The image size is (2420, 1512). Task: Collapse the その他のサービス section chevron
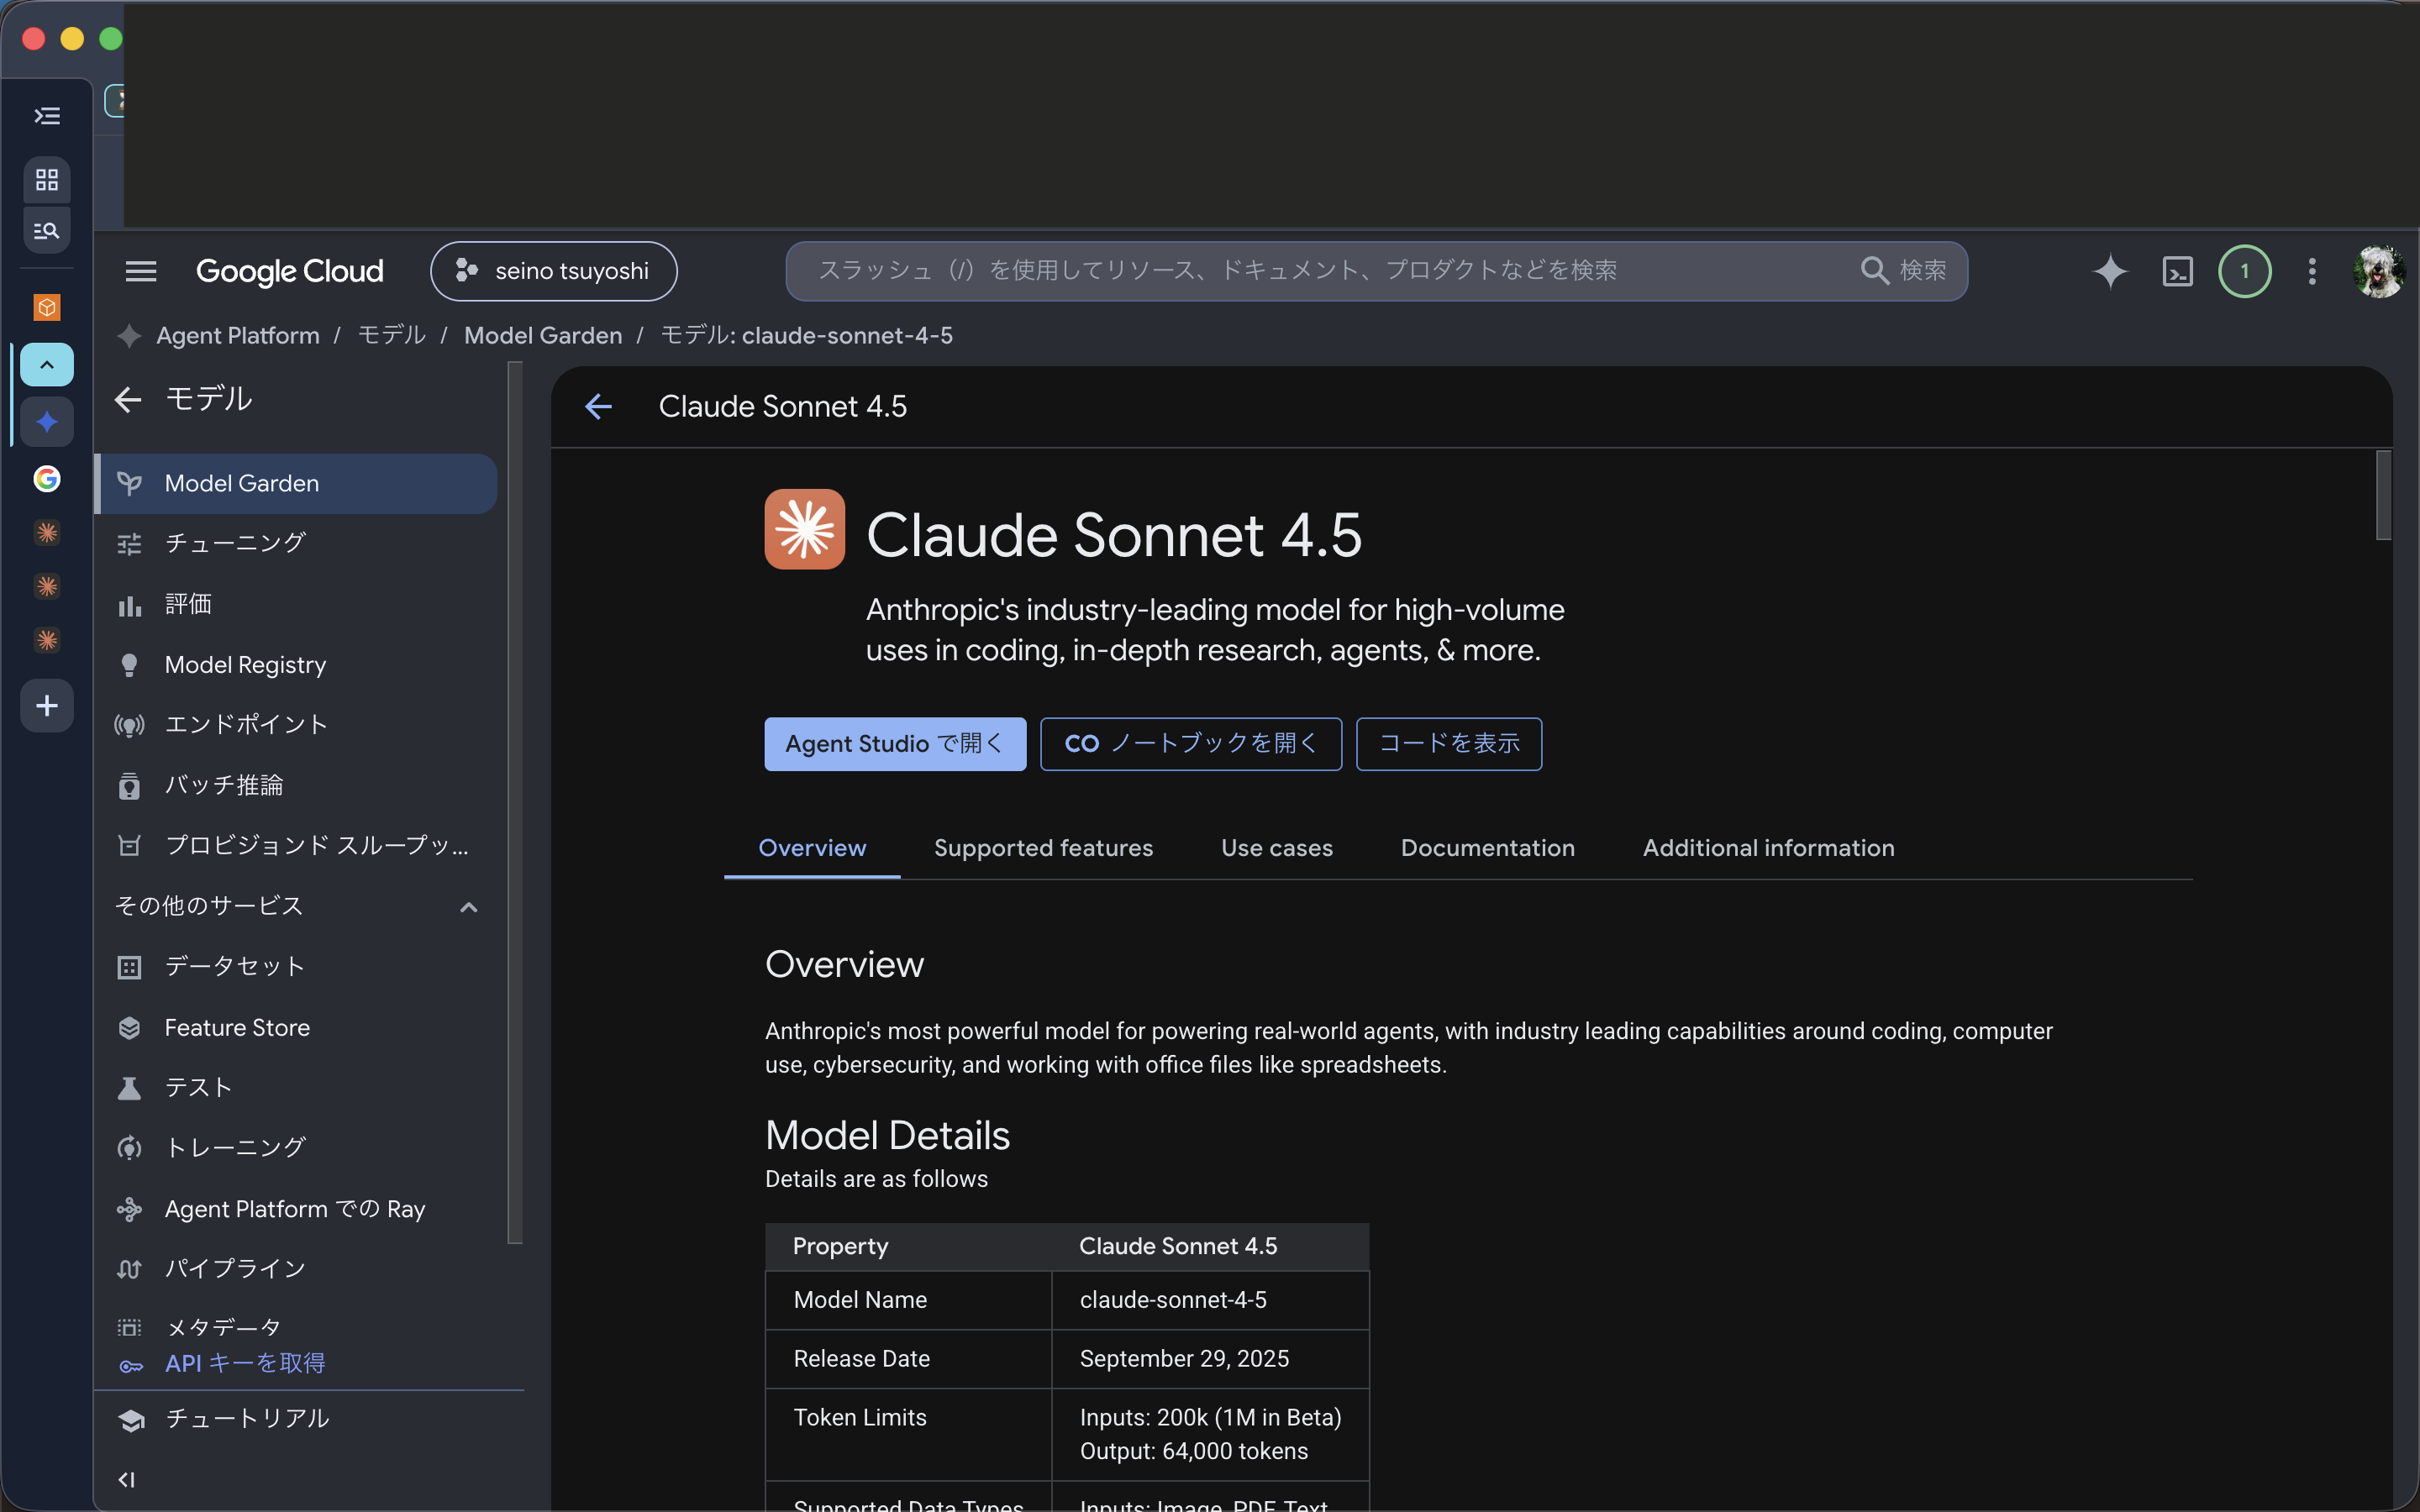(x=468, y=907)
